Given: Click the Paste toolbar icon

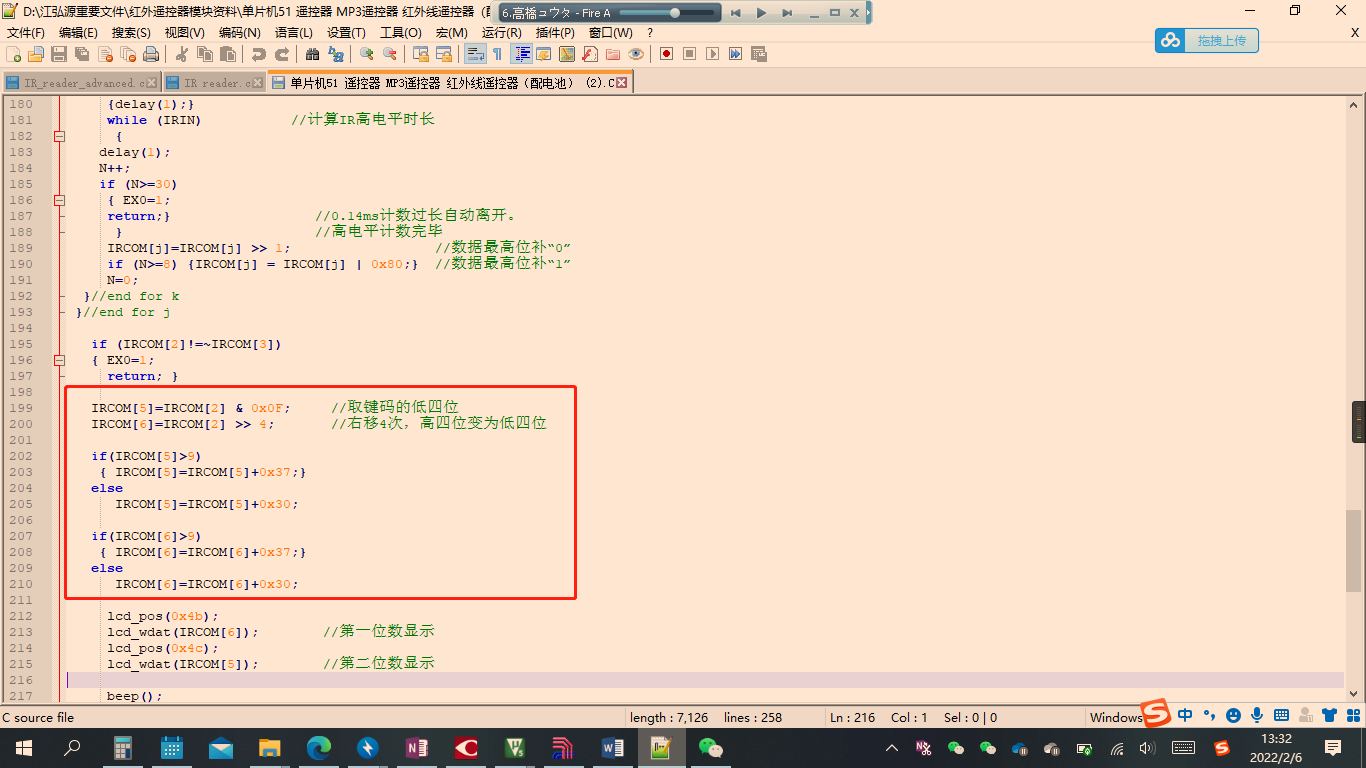Looking at the screenshot, I should pyautogui.click(x=228, y=54).
